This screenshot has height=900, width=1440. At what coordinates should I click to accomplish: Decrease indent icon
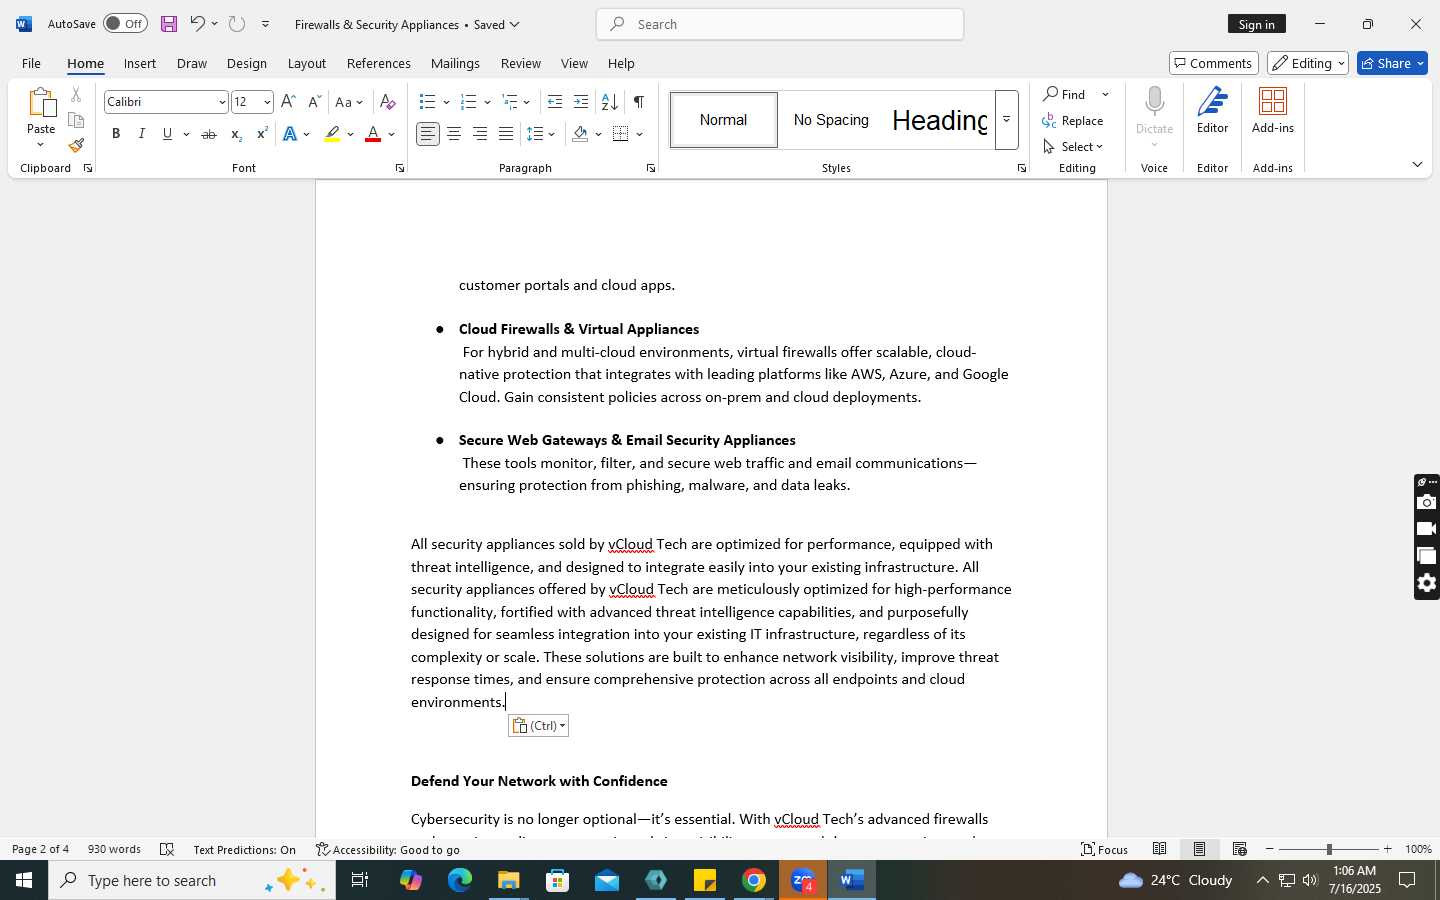tap(555, 102)
